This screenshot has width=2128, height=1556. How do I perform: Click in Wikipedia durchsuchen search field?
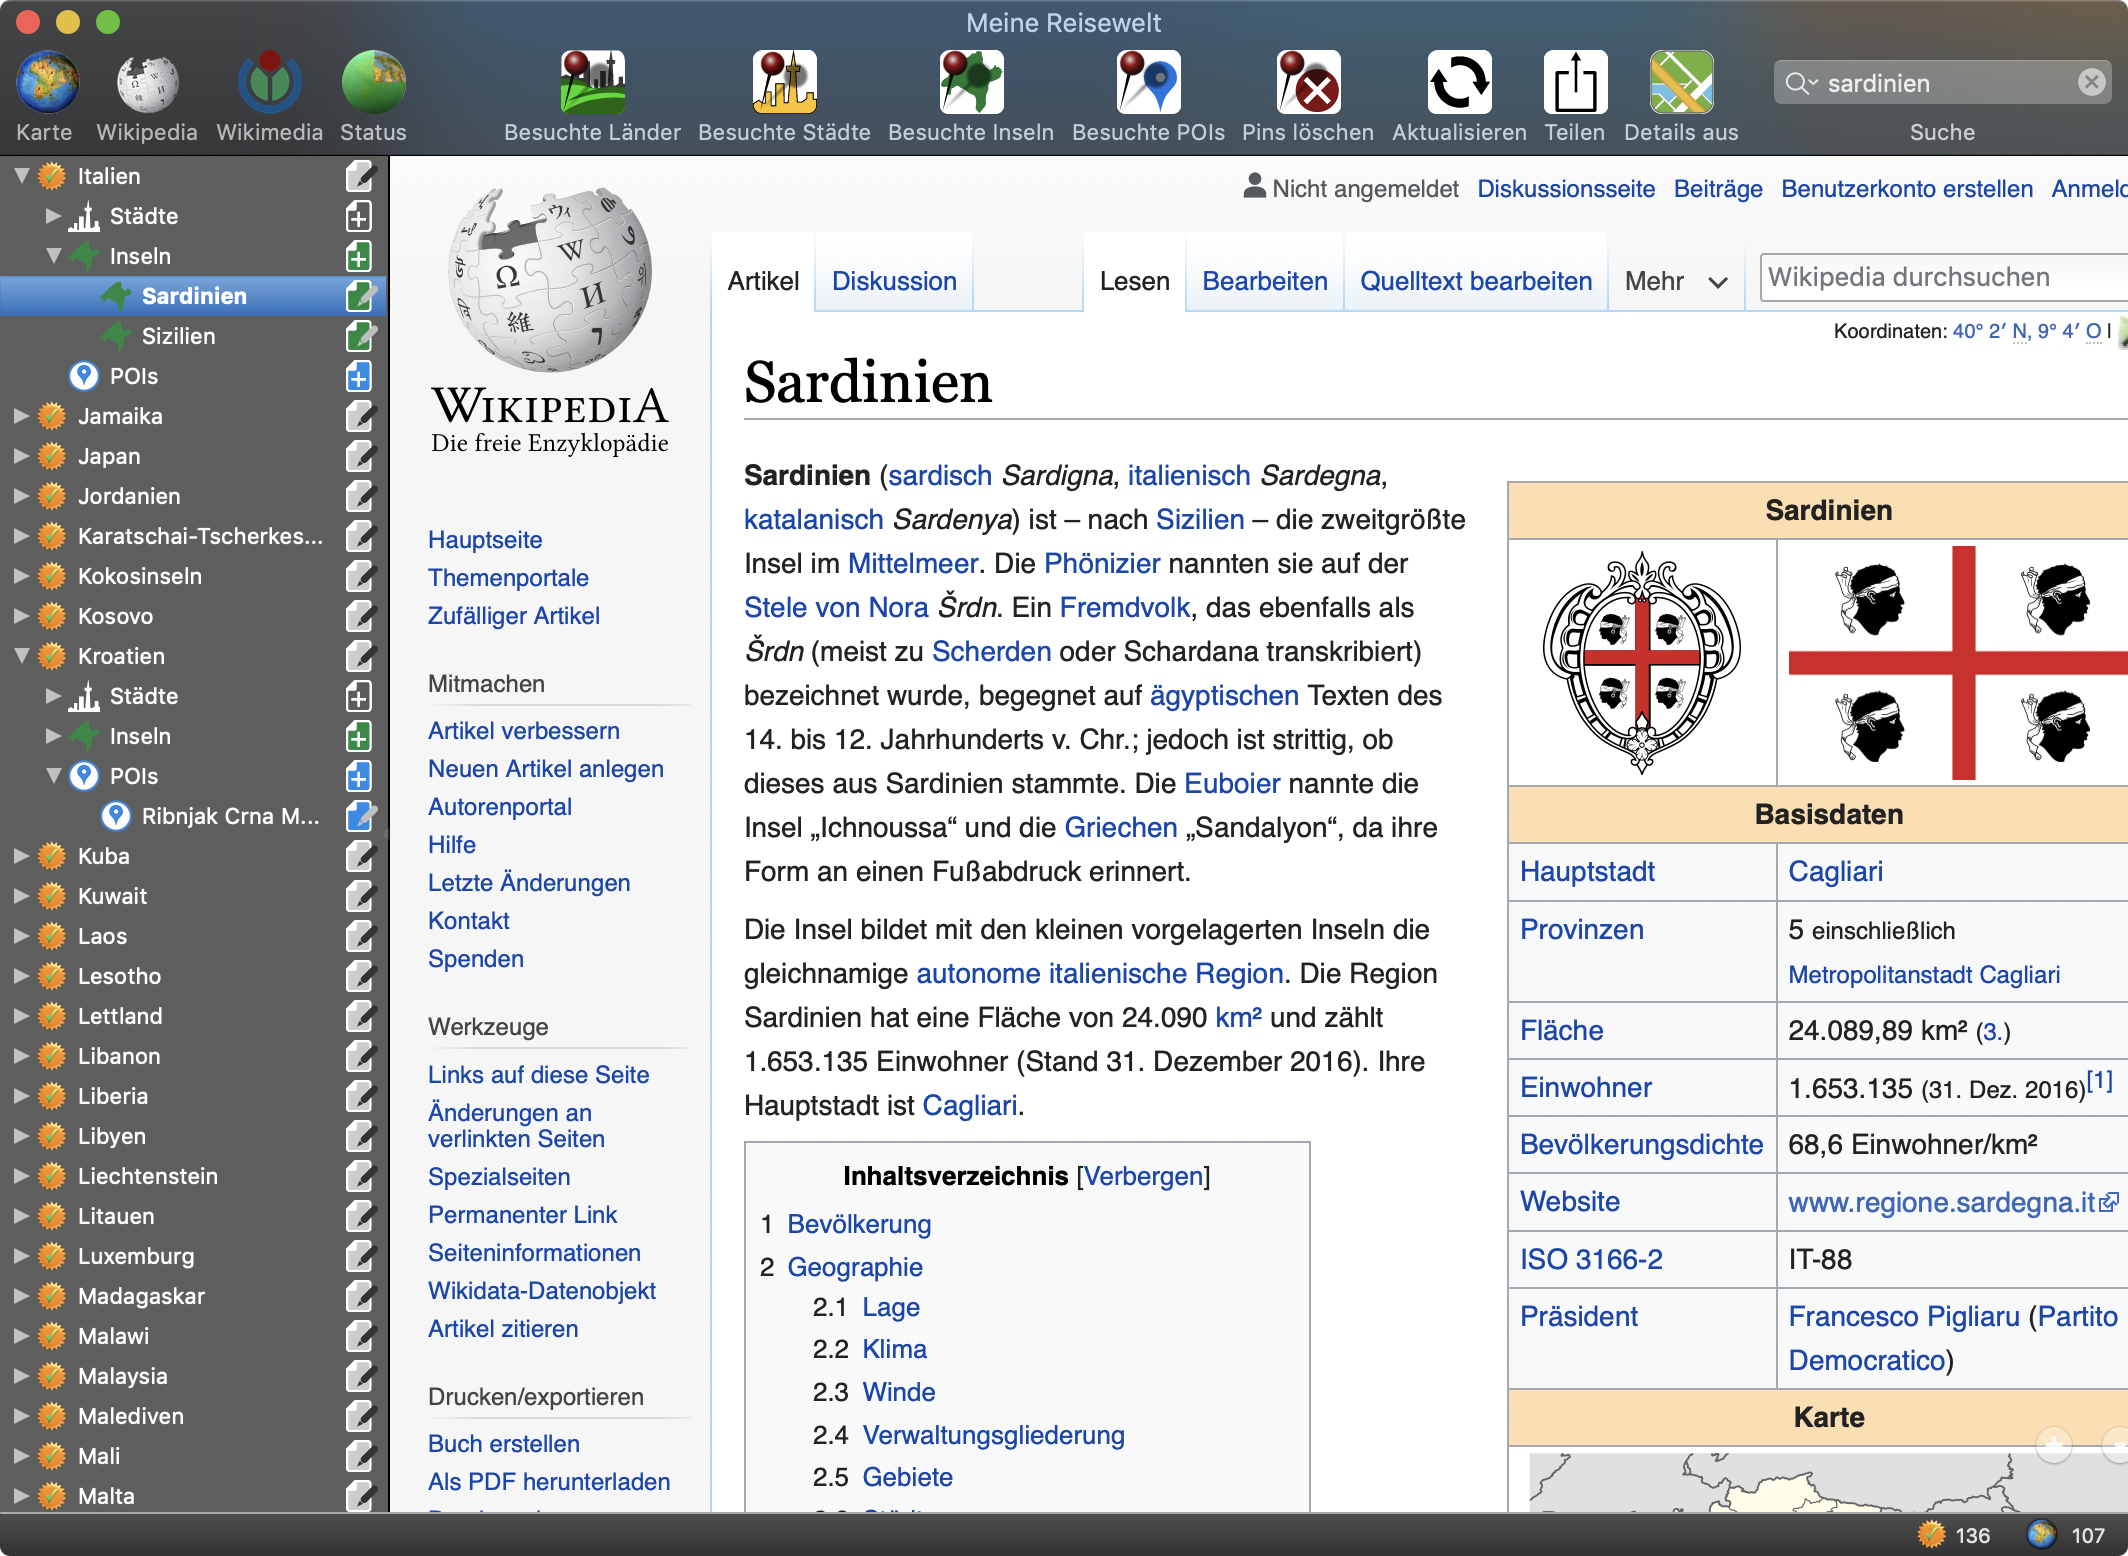tap(1944, 278)
